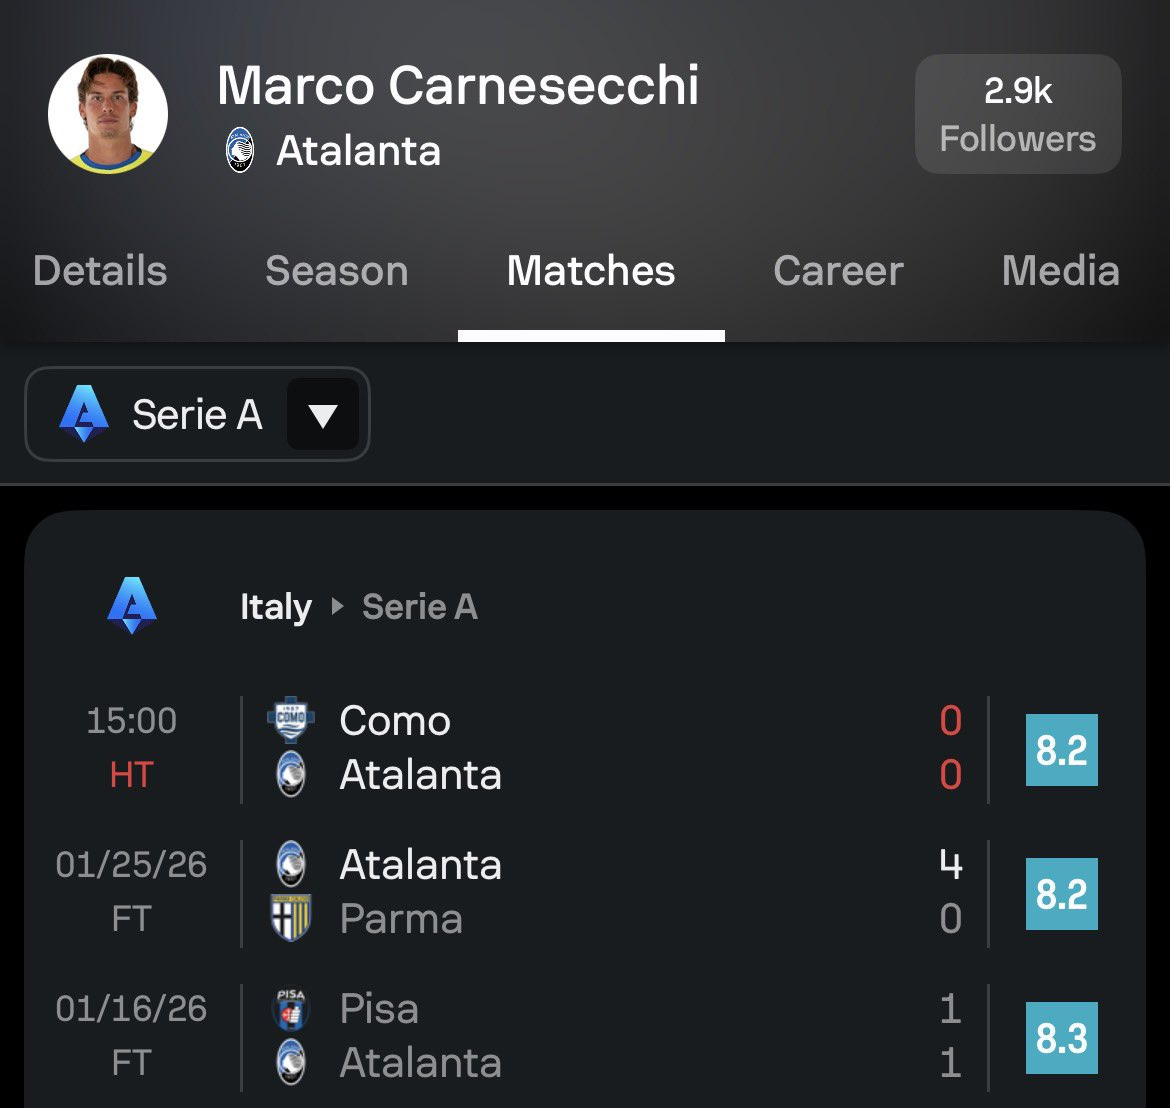
Task: Open the live Como vs Atalanta match row
Action: [x=600, y=748]
